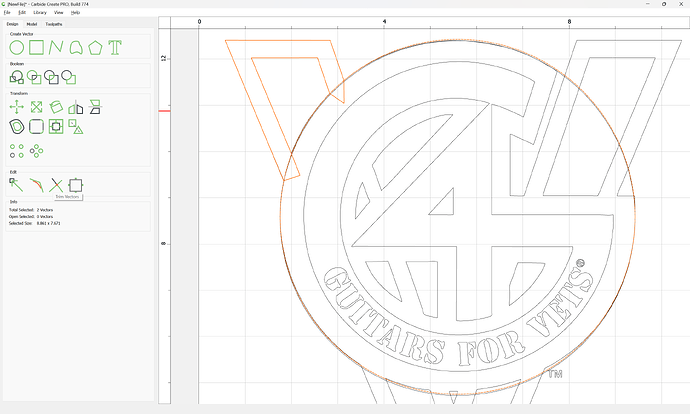Image resolution: width=690 pixels, height=414 pixels.
Task: Open the Help menu
Action: (x=76, y=13)
